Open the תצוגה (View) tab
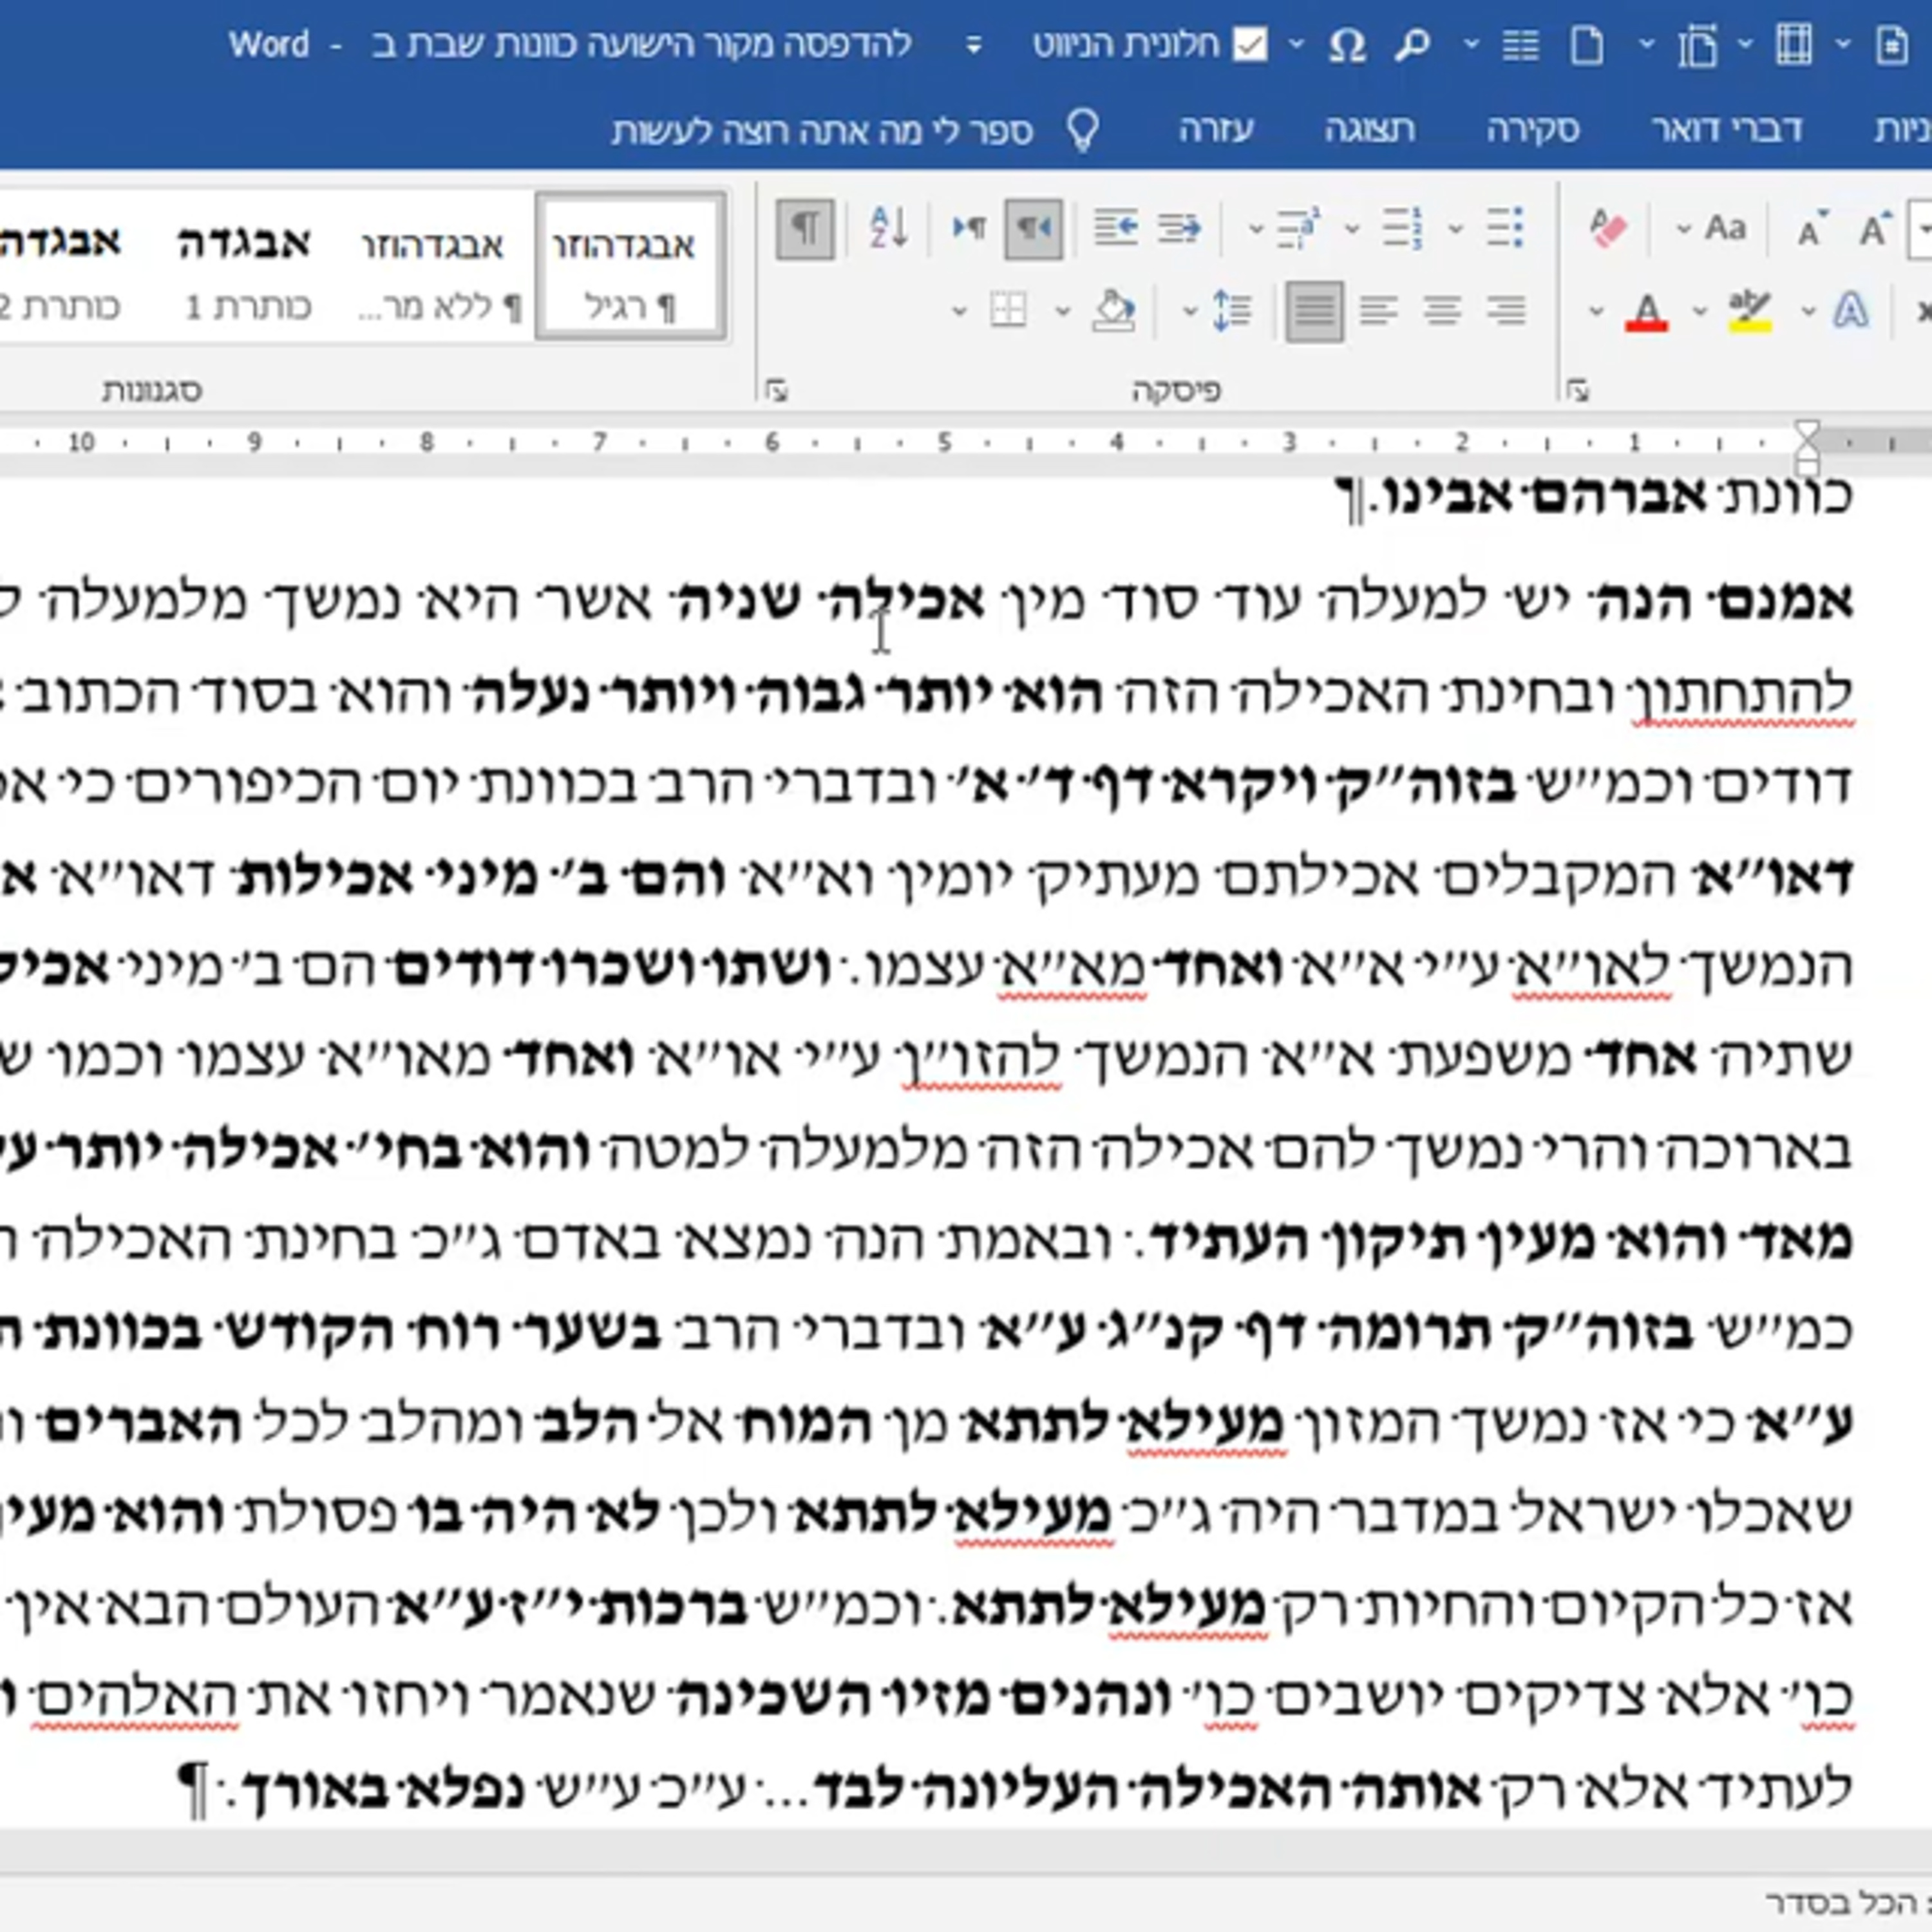1932x1932 pixels. 1370,130
